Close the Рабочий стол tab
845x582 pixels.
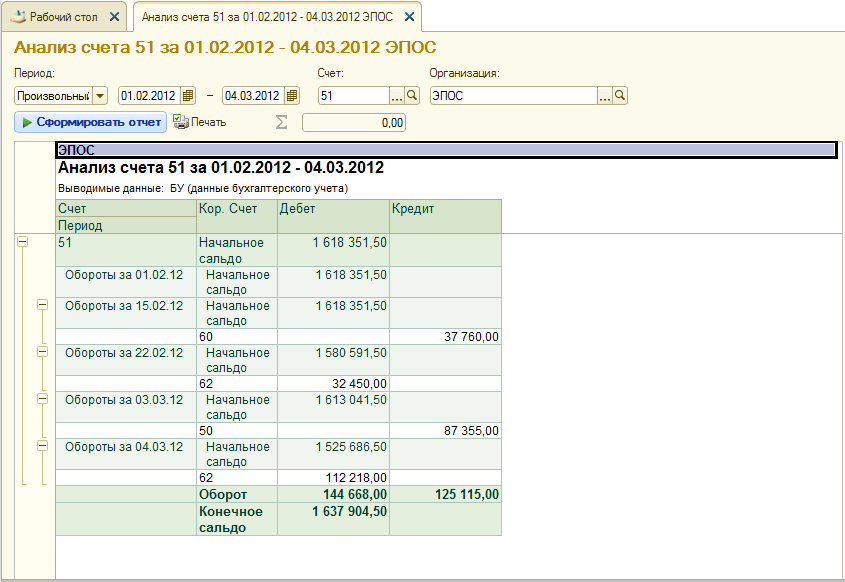tap(114, 17)
